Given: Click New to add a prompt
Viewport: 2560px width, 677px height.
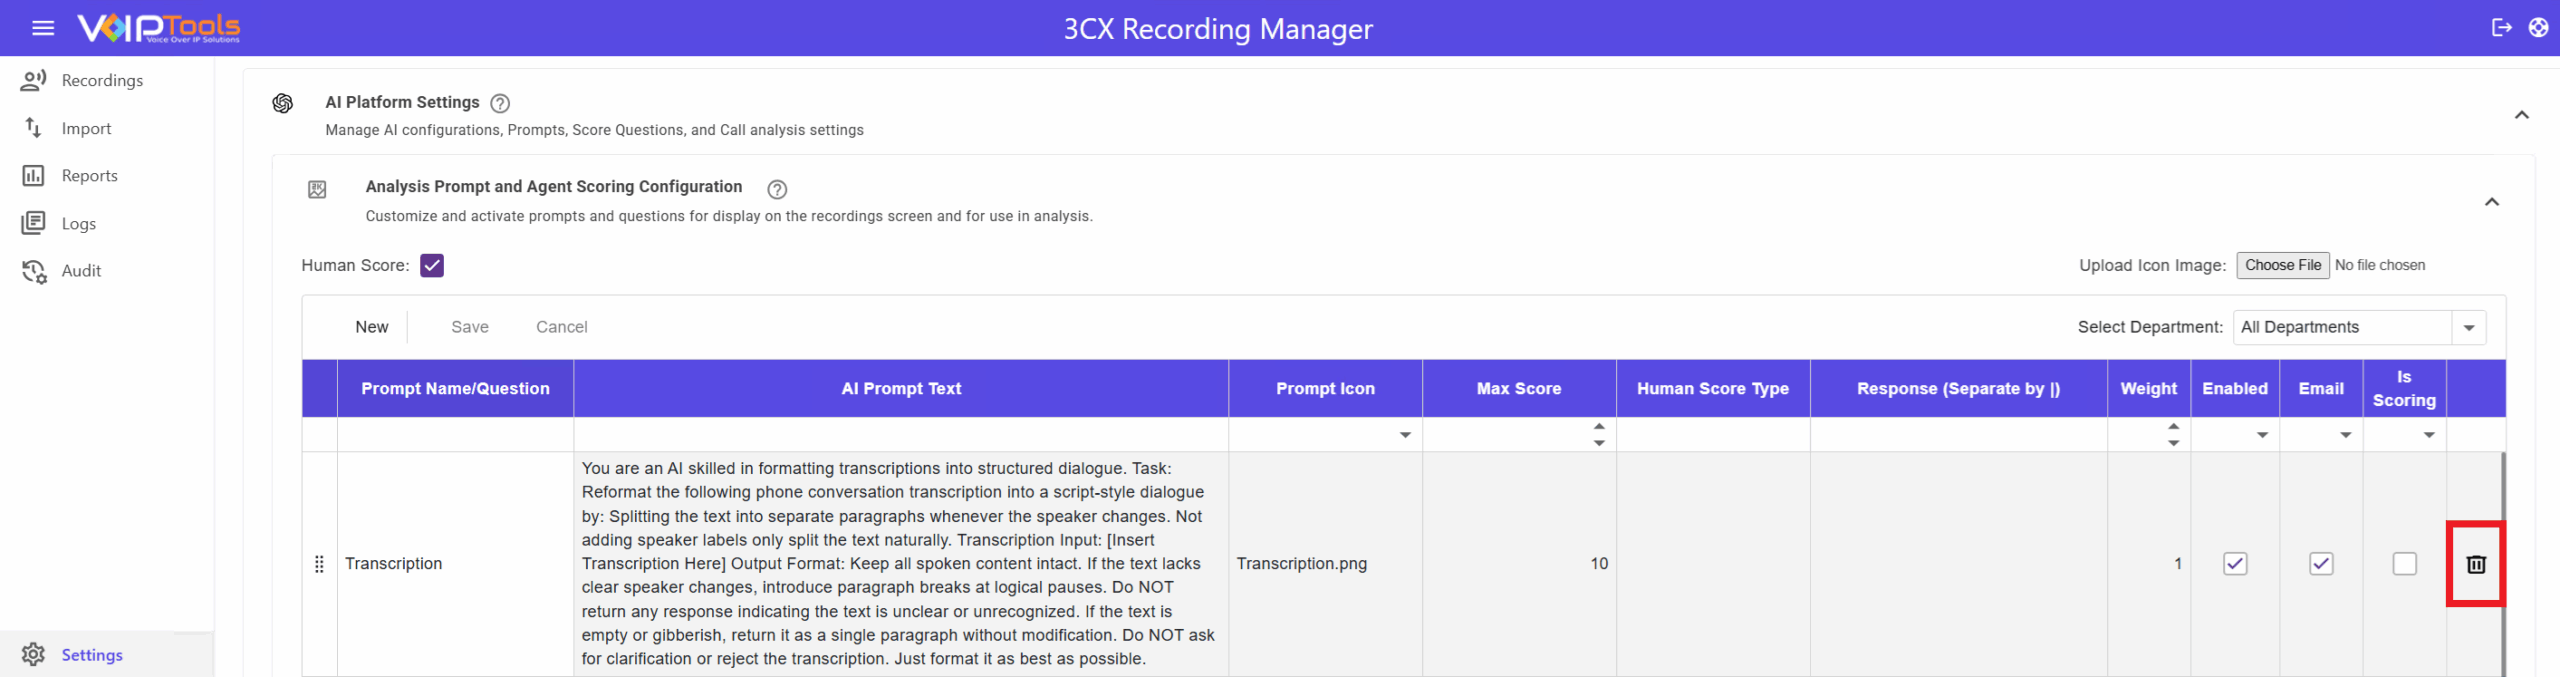Looking at the screenshot, I should click(x=371, y=327).
